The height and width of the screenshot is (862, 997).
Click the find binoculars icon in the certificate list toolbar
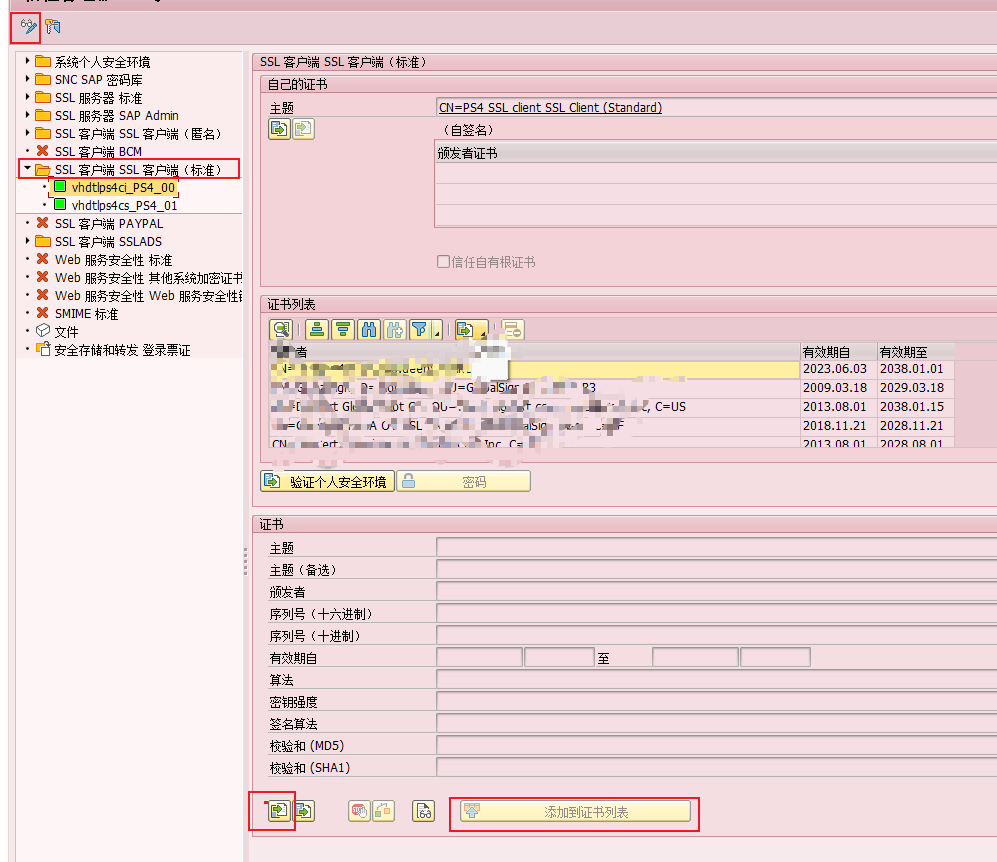point(369,329)
